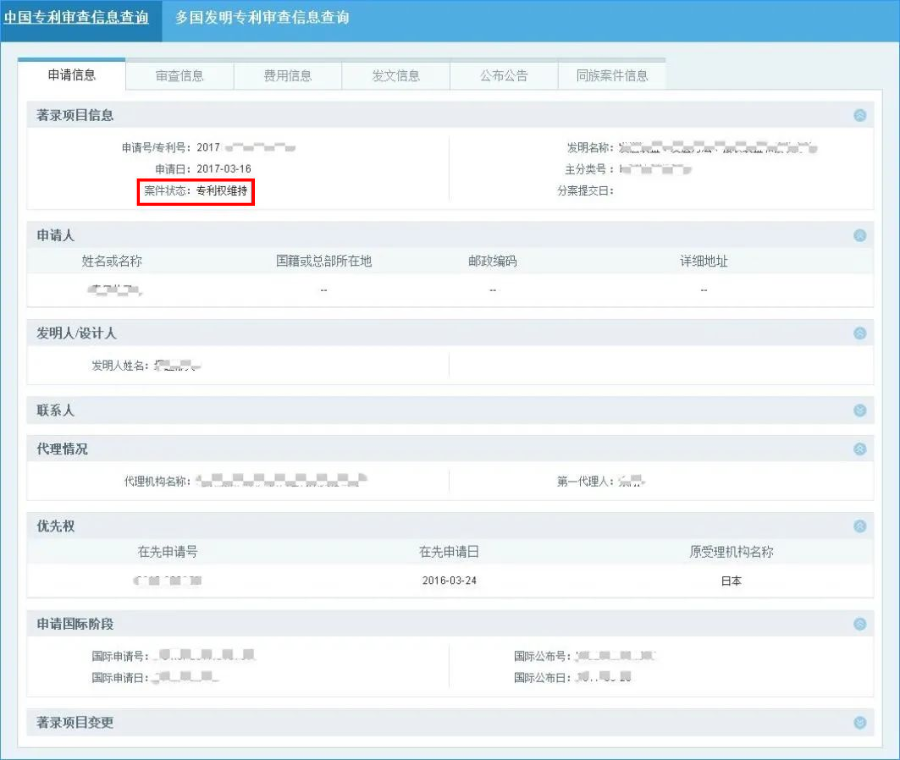Viewport: 900px width, 760px height.
Task: Open the 多国发明专利审查信息查询 navigation item
Action: [260, 17]
